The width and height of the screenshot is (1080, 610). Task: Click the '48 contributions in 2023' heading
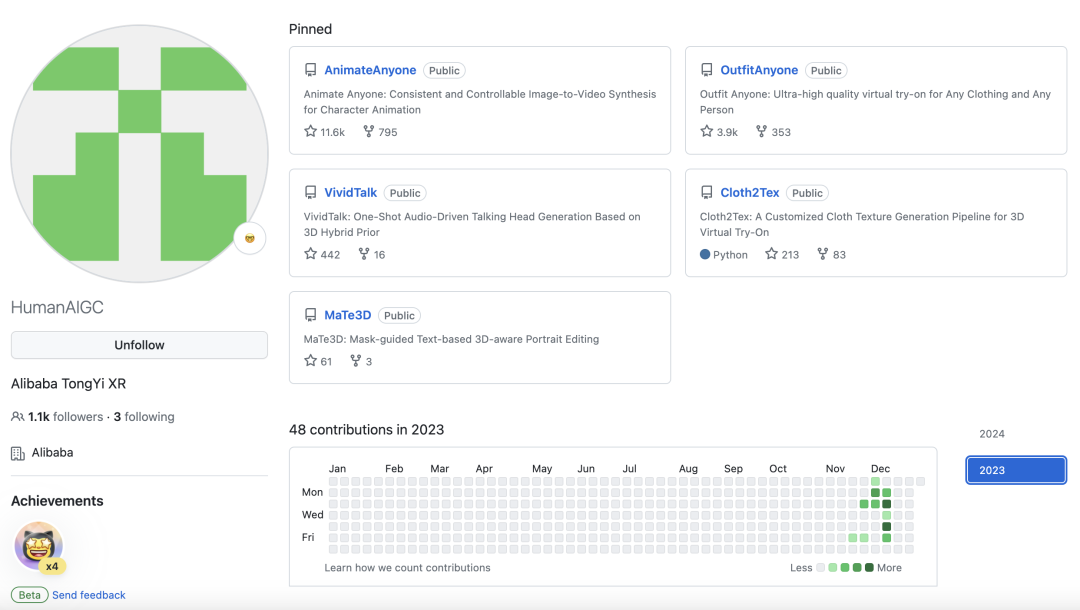click(x=366, y=430)
